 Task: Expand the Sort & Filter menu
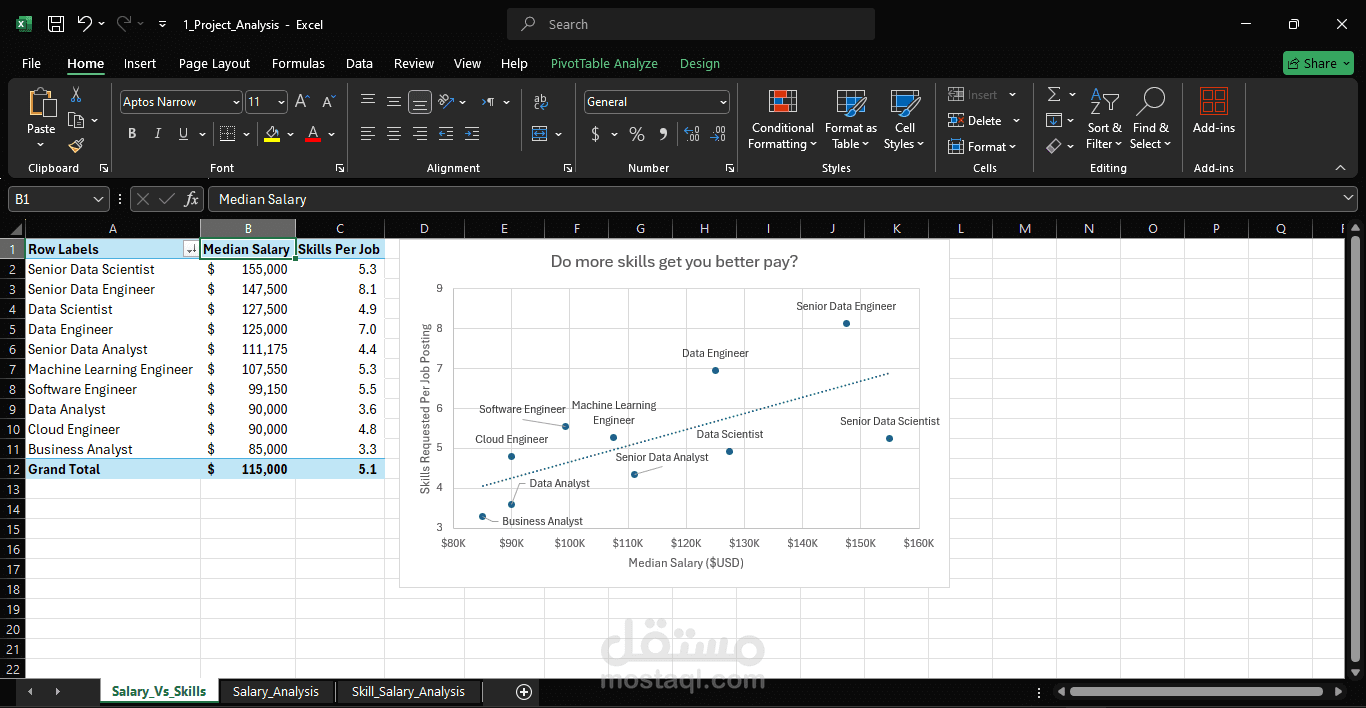pyautogui.click(x=1104, y=118)
